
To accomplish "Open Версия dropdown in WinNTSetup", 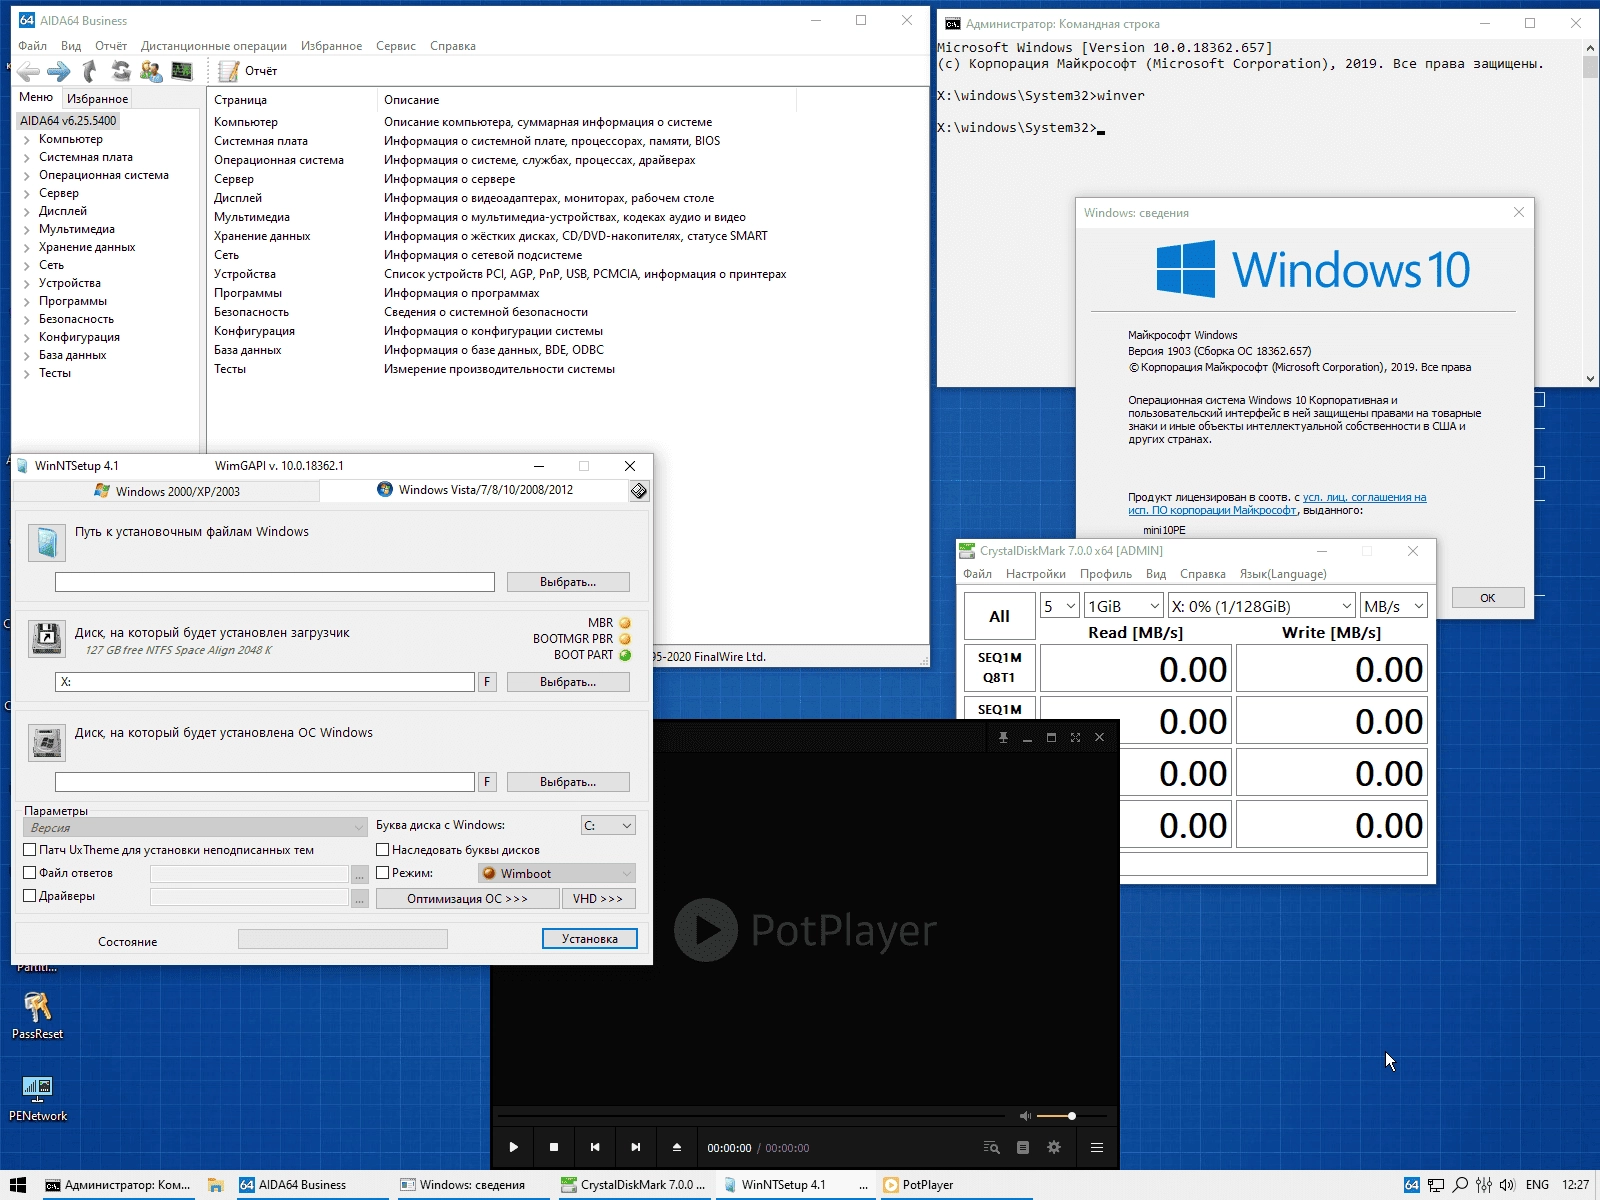I will click(195, 827).
